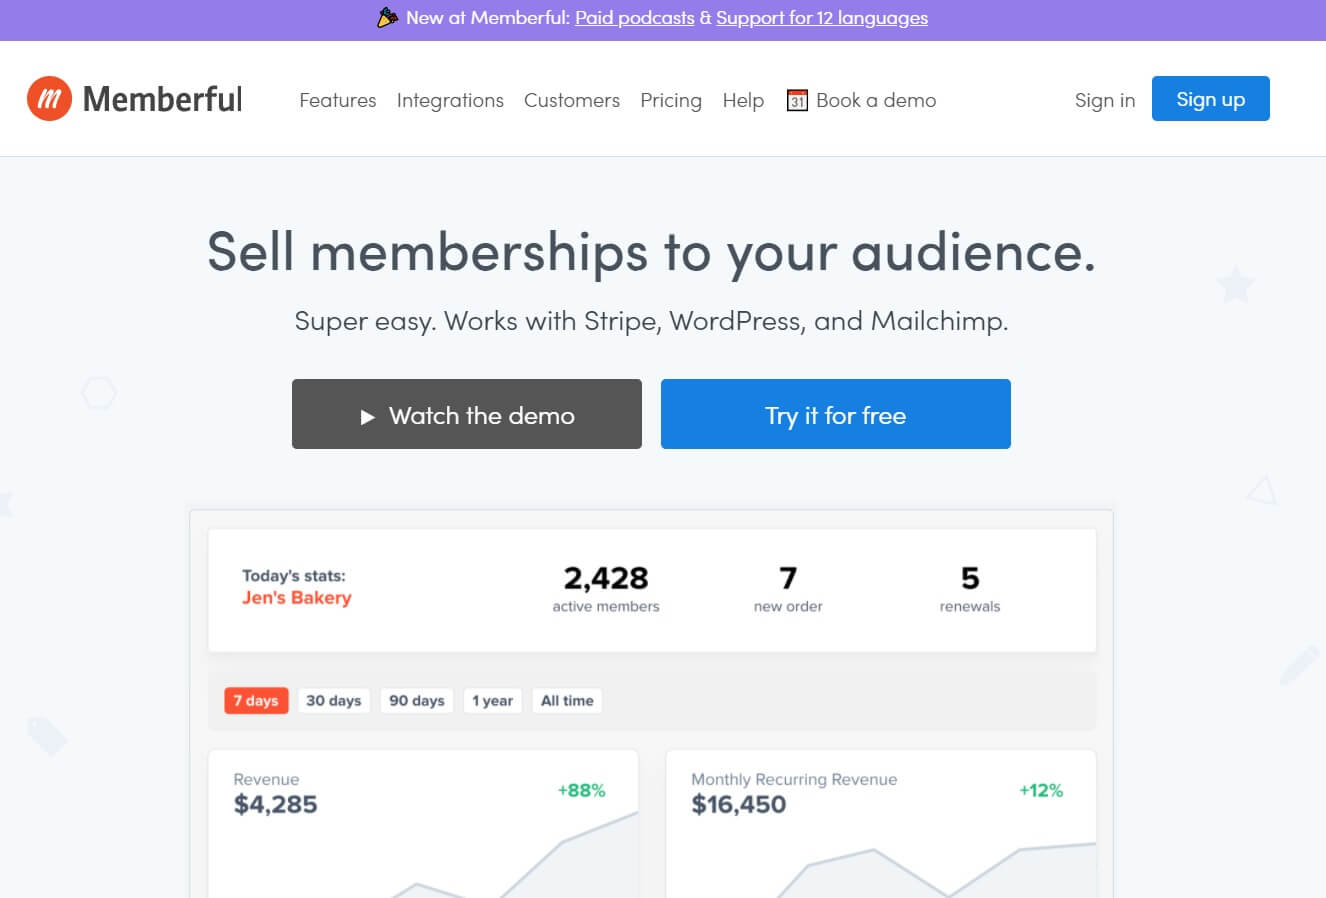Open the Support for 12 languages link
Screen dimensions: 1326x898
[x=822, y=17]
